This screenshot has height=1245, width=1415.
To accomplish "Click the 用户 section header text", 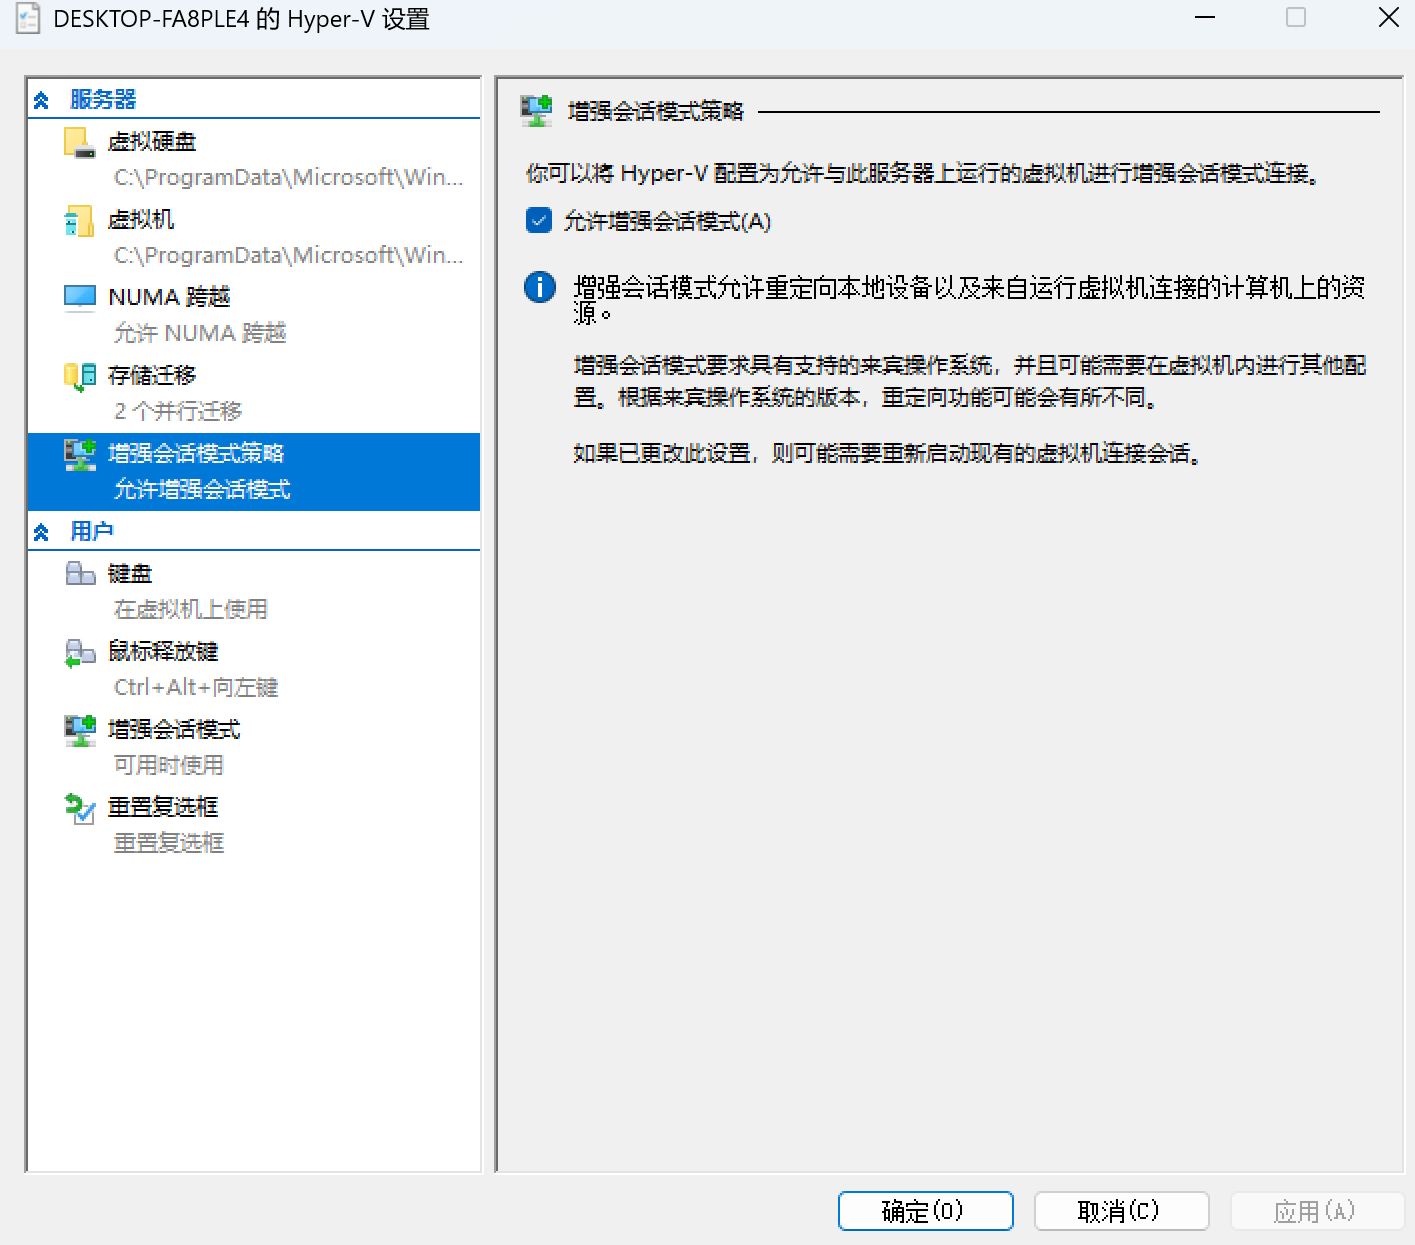I will tap(92, 532).
